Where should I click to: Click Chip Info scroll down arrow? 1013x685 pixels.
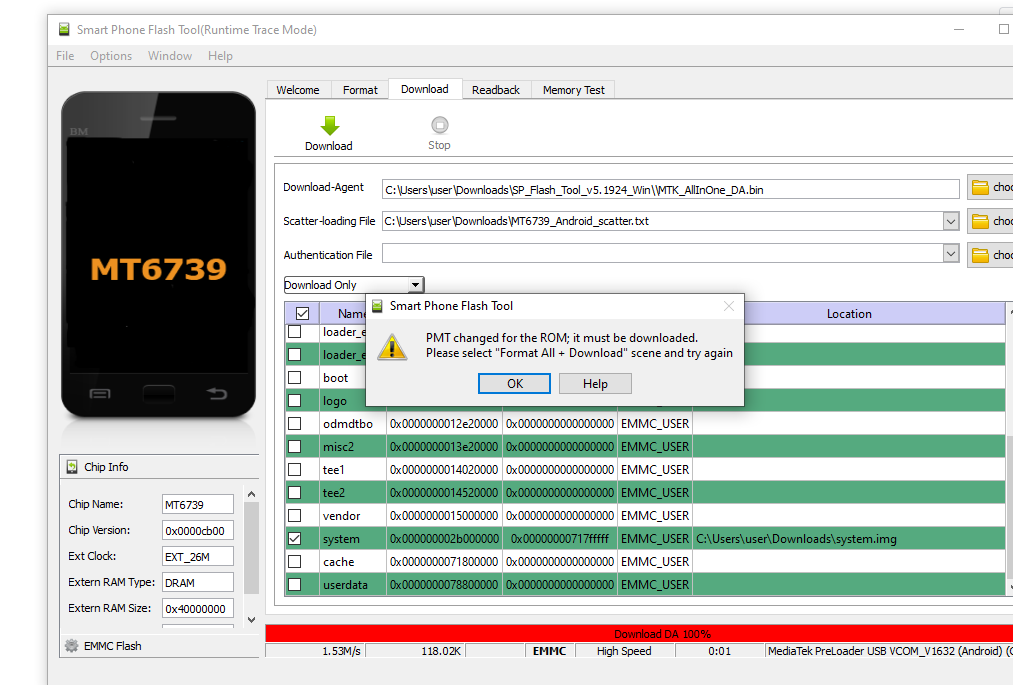[x=251, y=620]
